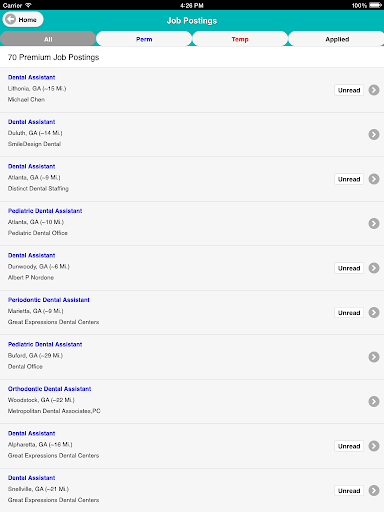
Task: Open Metropolitan Dental Associates arrow icon
Action: [x=374, y=401]
